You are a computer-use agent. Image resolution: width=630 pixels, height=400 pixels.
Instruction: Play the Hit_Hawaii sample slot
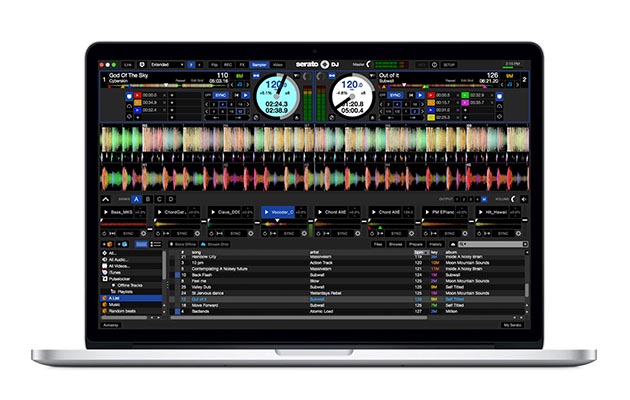coord(494,213)
